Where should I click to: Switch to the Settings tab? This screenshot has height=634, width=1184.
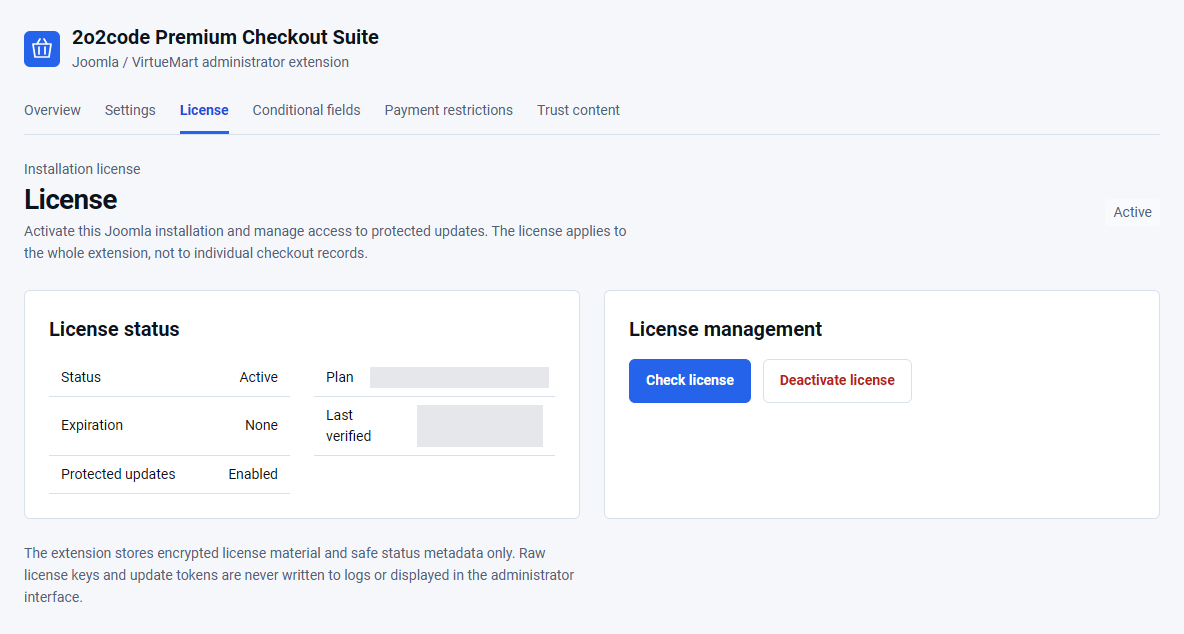(130, 110)
